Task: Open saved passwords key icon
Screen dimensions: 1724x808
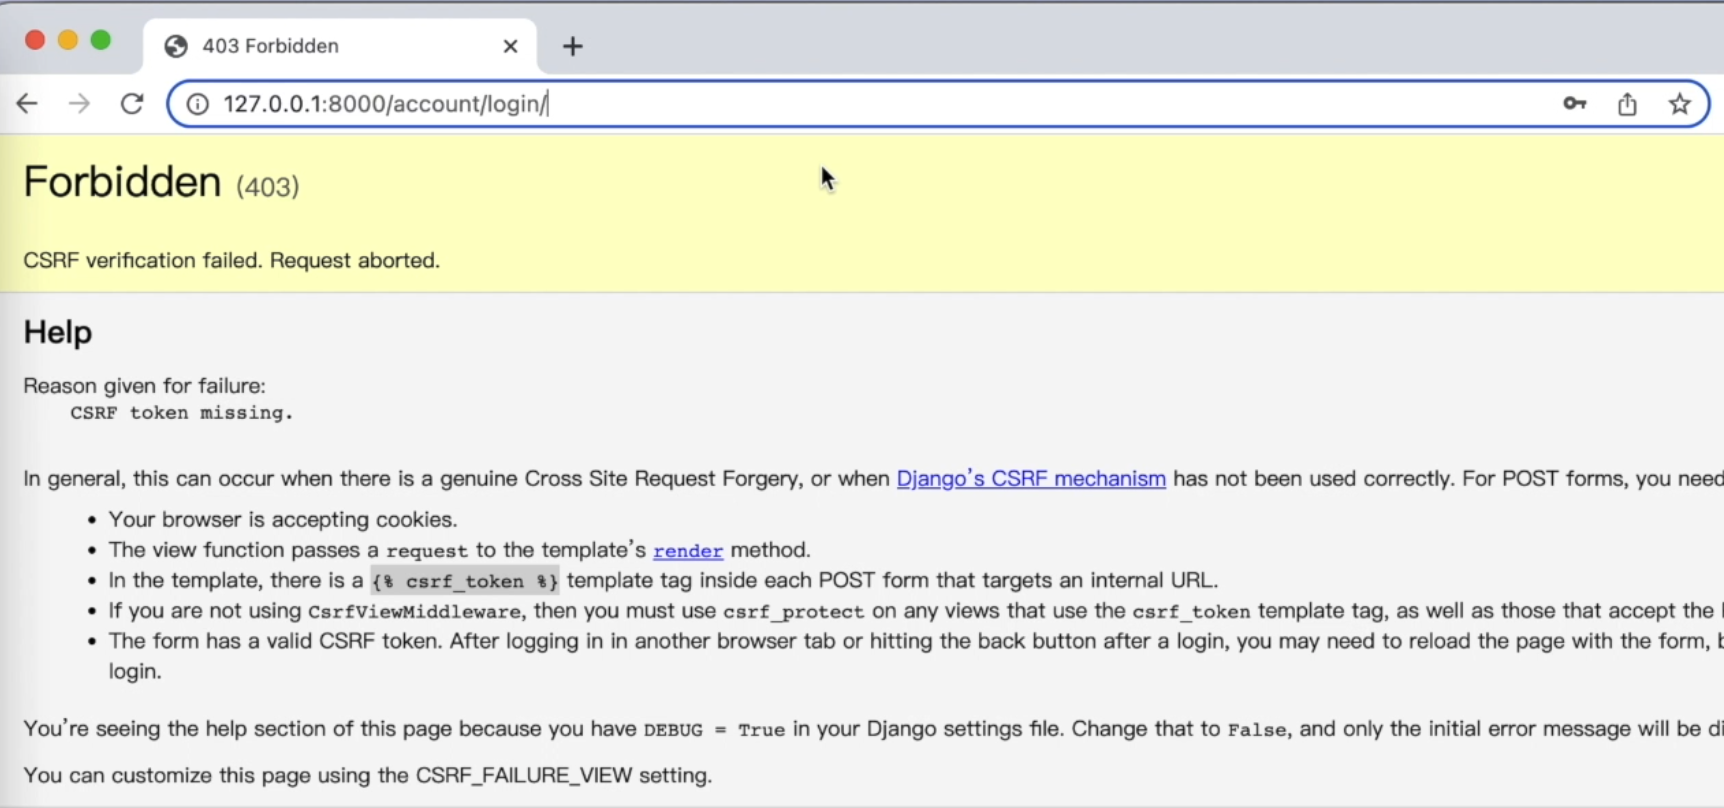Action: pyautogui.click(x=1575, y=103)
